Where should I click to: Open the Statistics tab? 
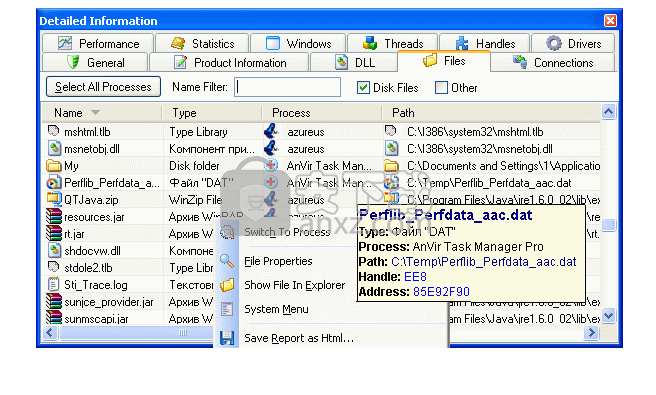(202, 44)
